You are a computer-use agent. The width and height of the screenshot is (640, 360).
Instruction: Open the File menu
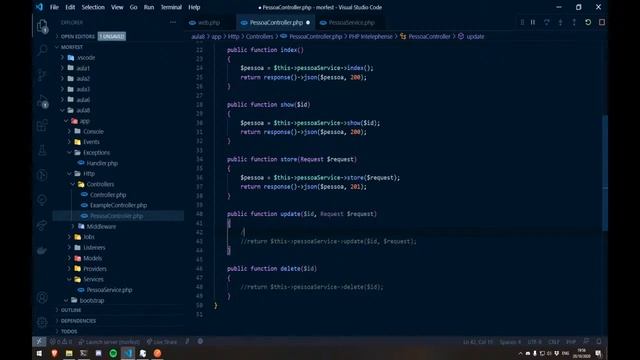(x=54, y=7)
